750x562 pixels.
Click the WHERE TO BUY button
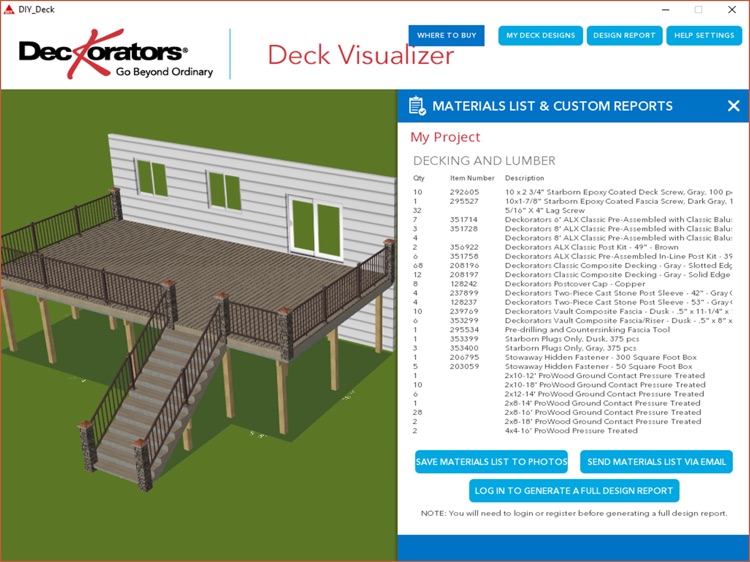(446, 35)
